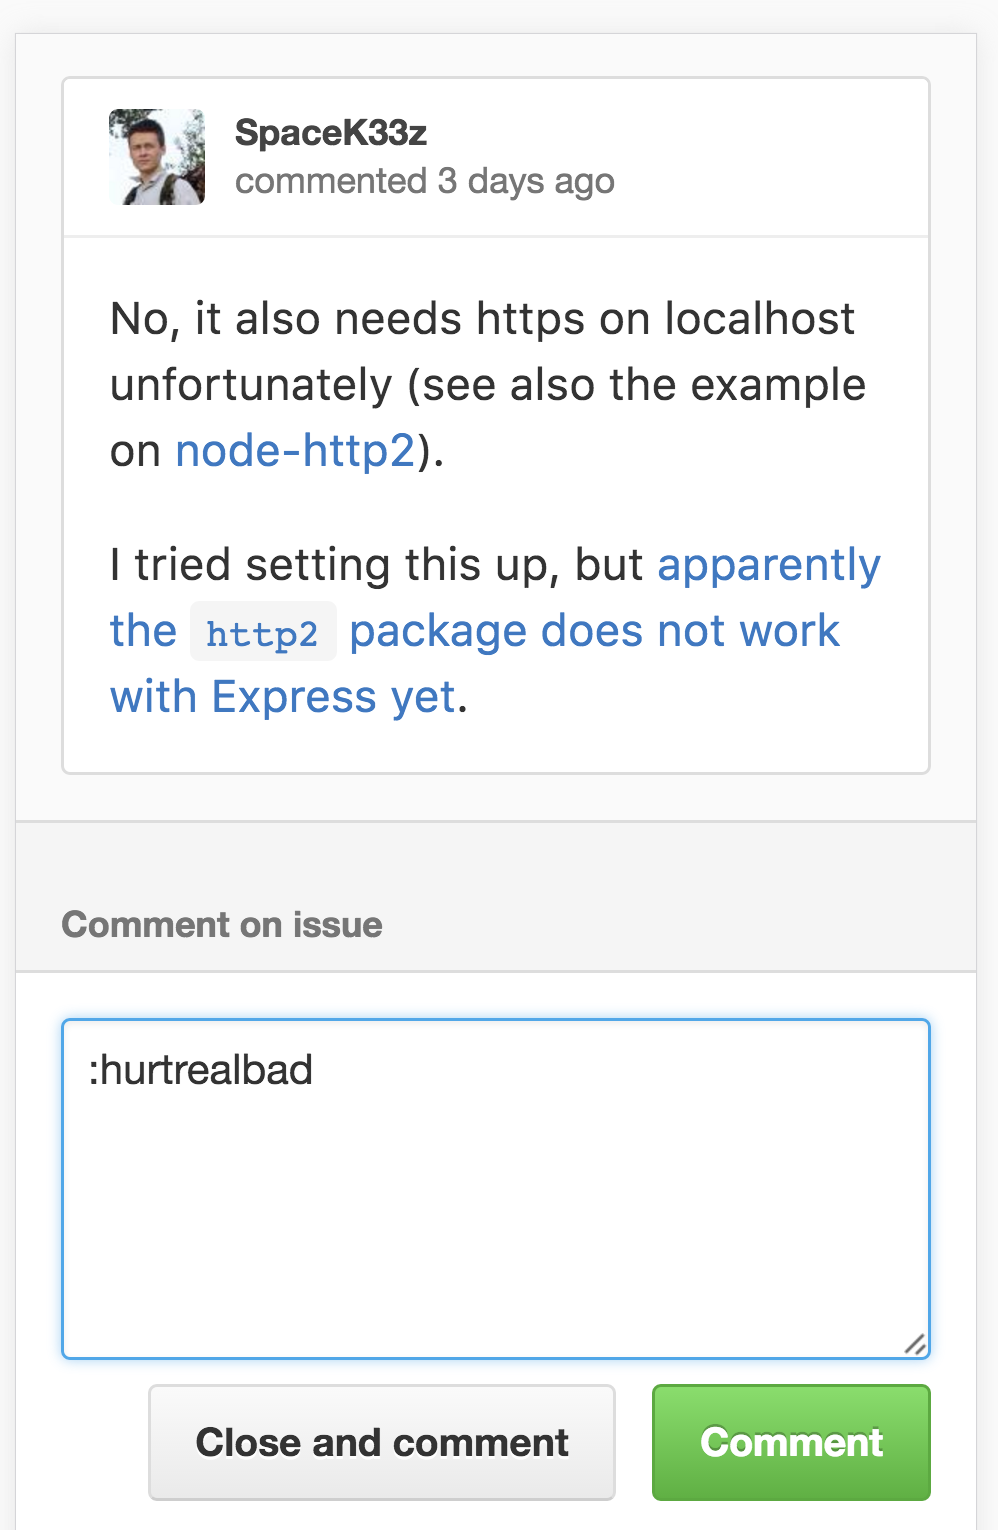Click the 'I tried setting this up' text
Viewport: 998px width, 1530px height.
376,565
